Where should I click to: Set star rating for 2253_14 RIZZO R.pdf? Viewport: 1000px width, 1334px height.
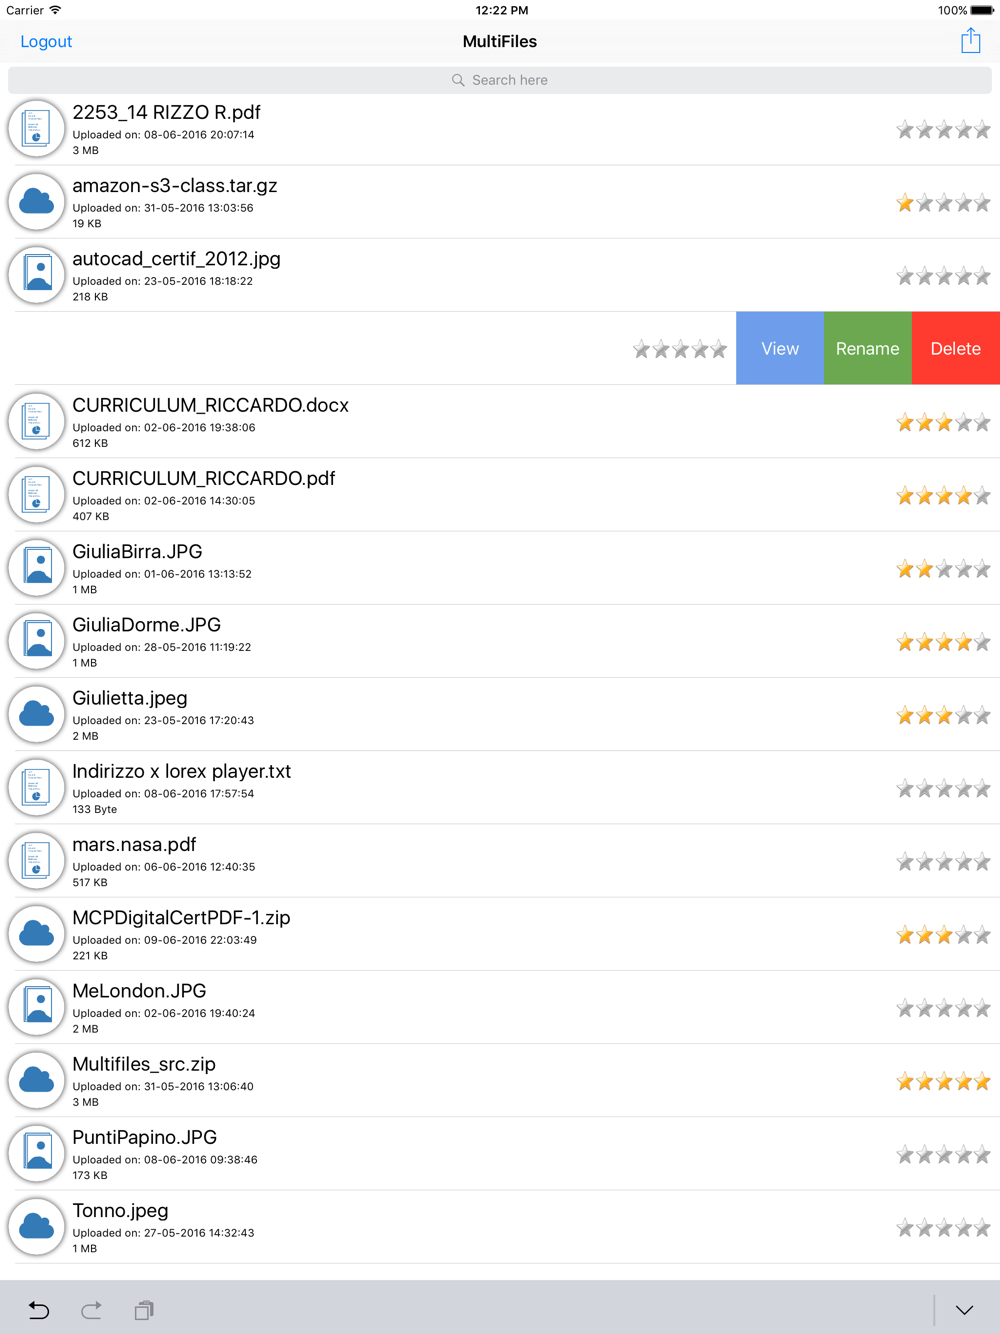pyautogui.click(x=943, y=129)
